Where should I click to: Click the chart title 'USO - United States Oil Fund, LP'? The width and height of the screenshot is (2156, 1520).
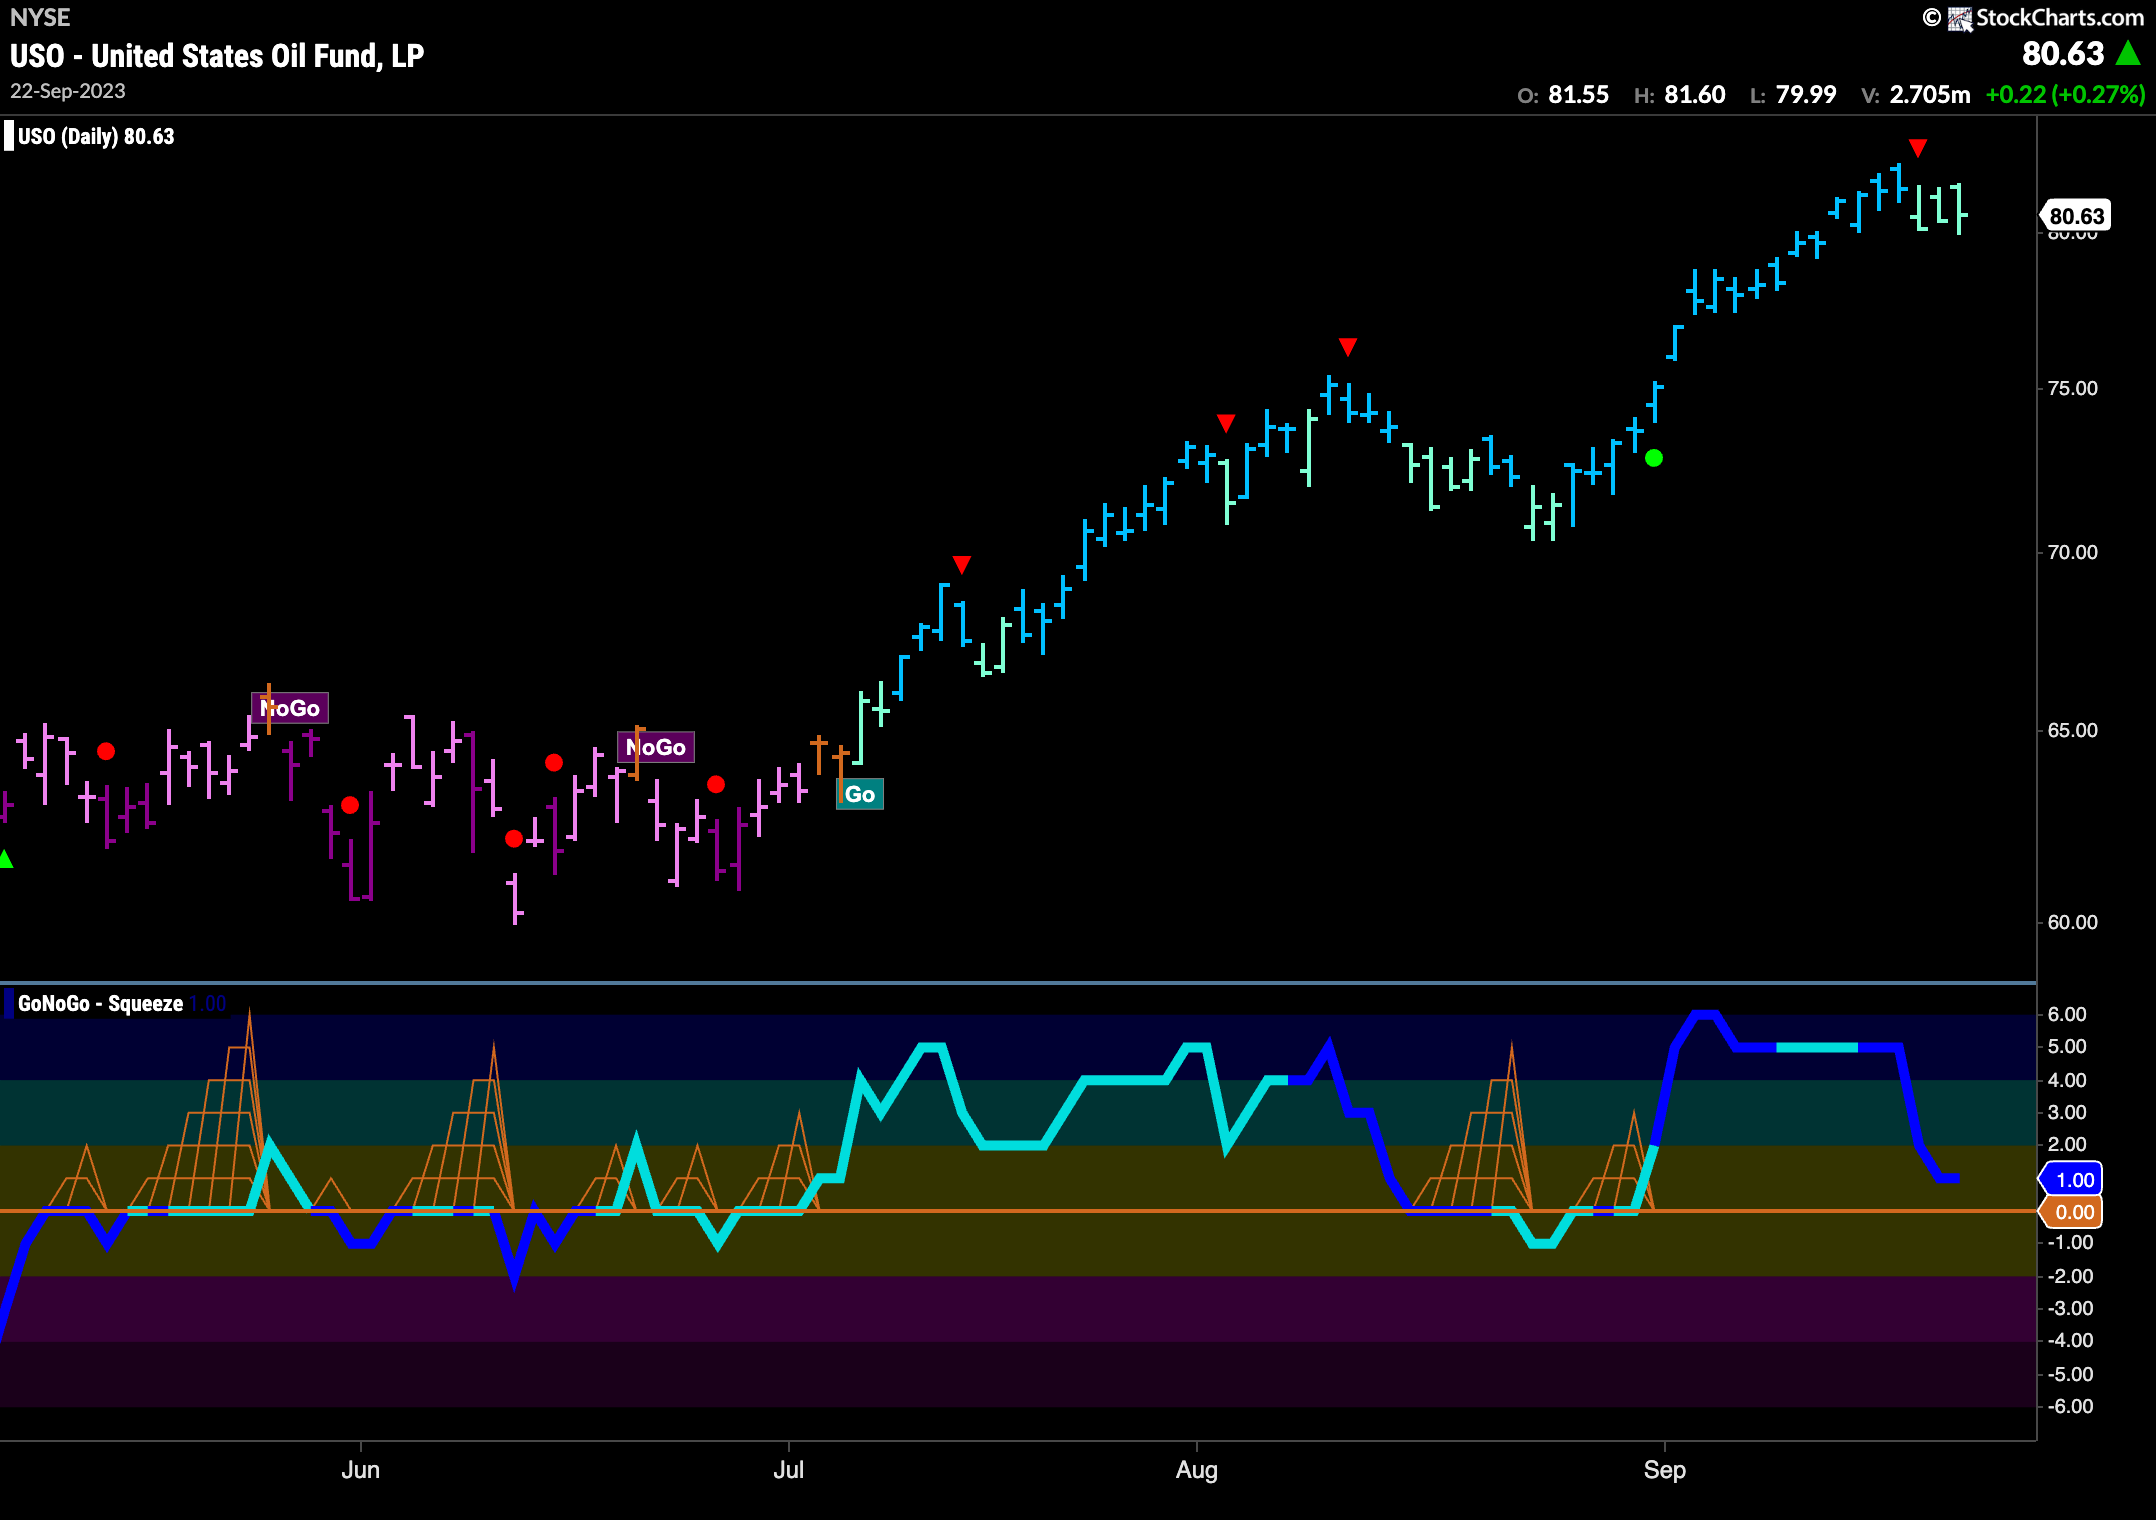pyautogui.click(x=217, y=55)
